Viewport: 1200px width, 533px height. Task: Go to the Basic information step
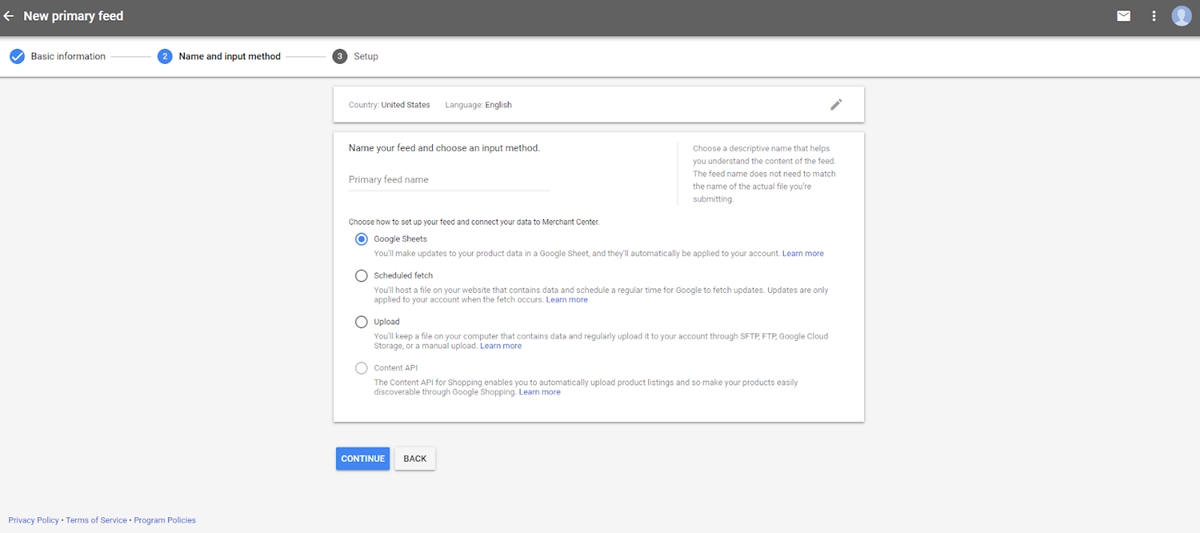(x=68, y=56)
